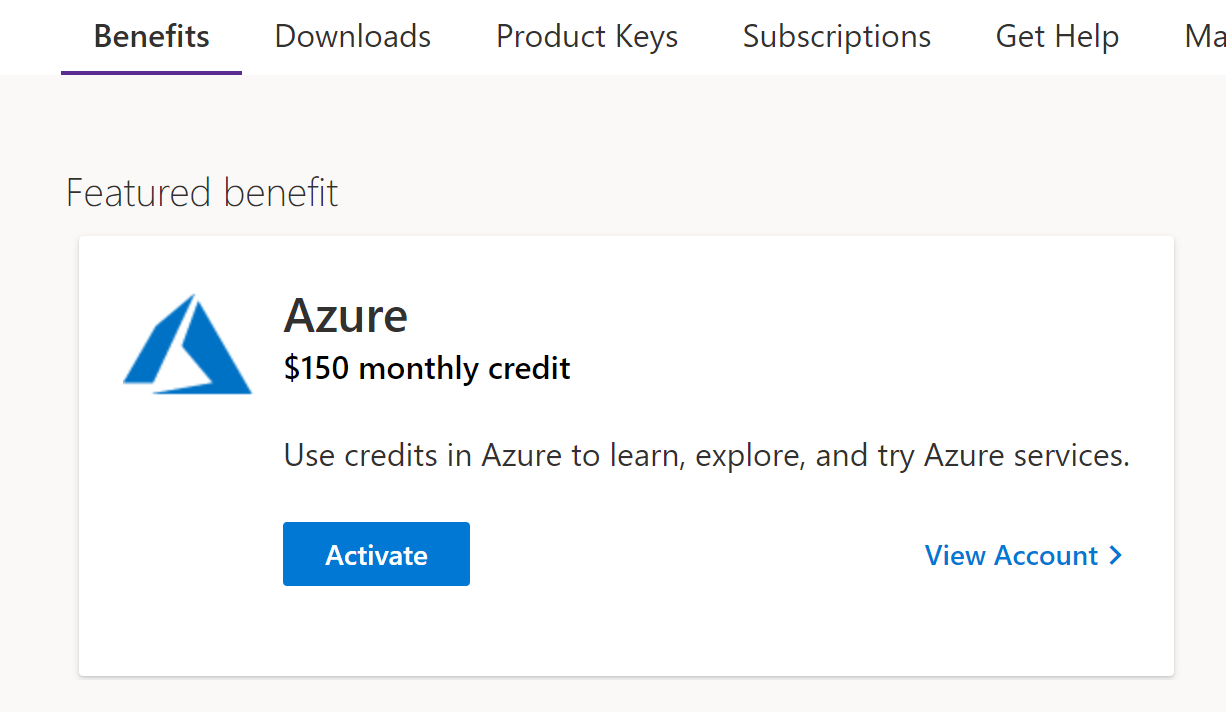Viewport: 1226px width, 712px height.
Task: Go to the Subscriptions tab
Action: [x=837, y=37]
